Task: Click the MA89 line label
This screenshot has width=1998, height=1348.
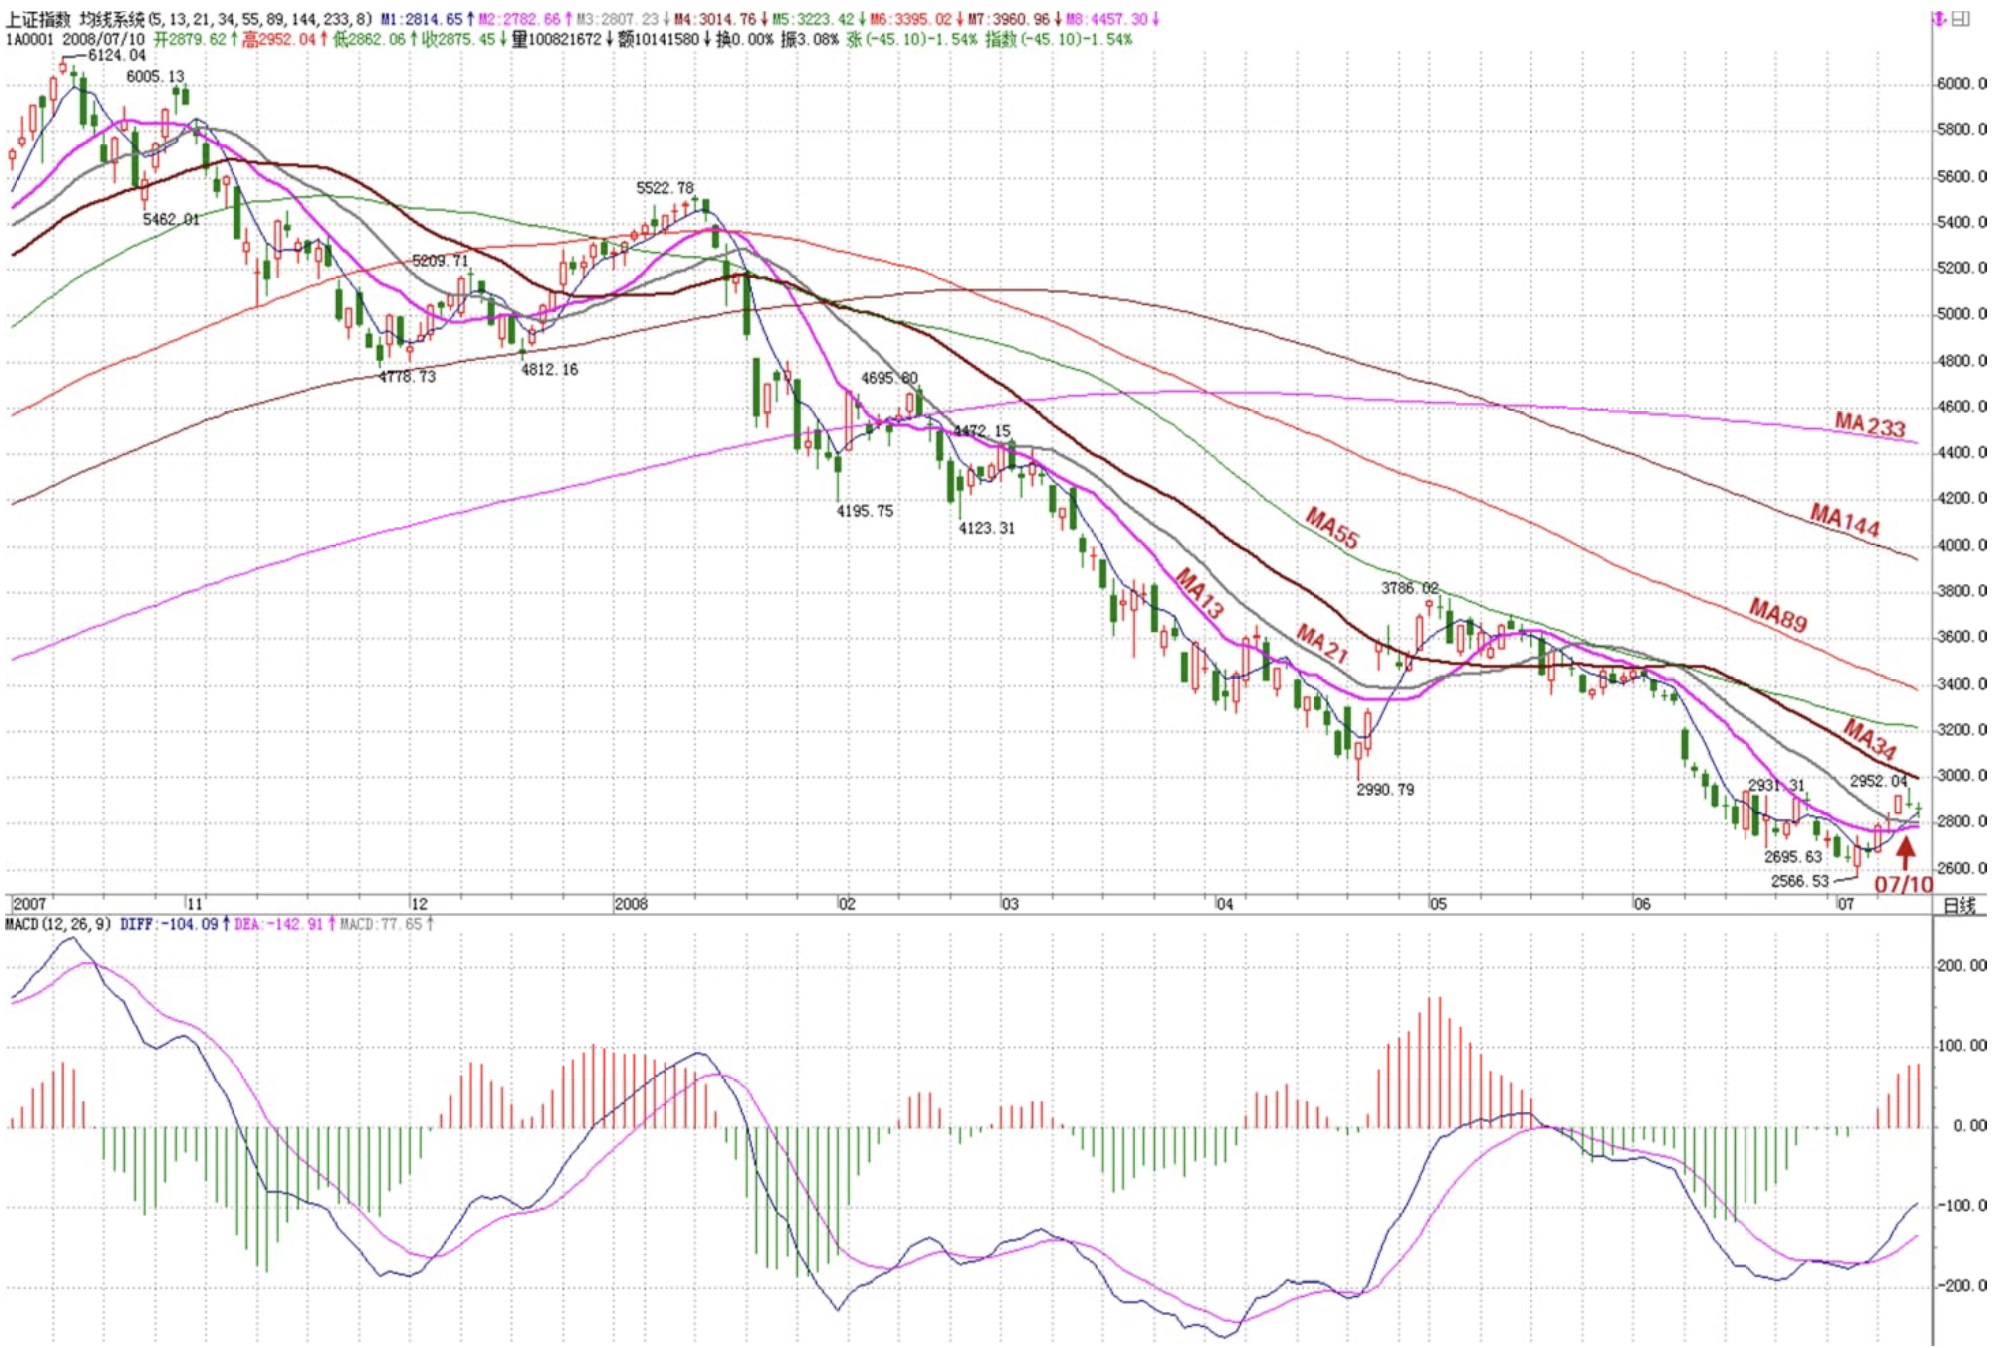Action: (1777, 614)
